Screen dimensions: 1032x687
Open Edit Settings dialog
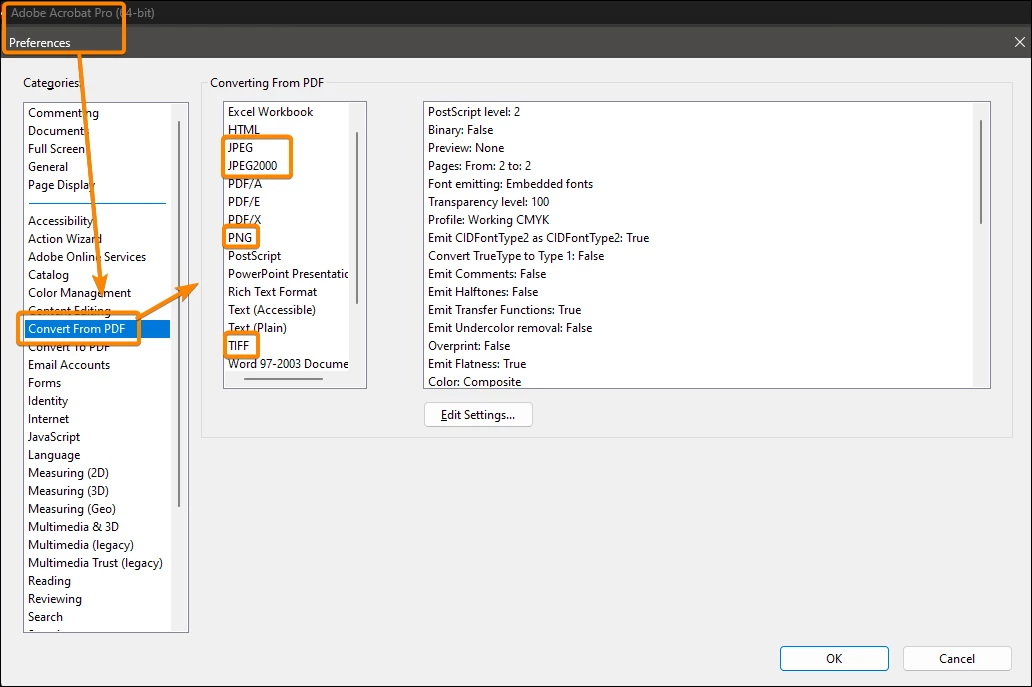coord(478,415)
